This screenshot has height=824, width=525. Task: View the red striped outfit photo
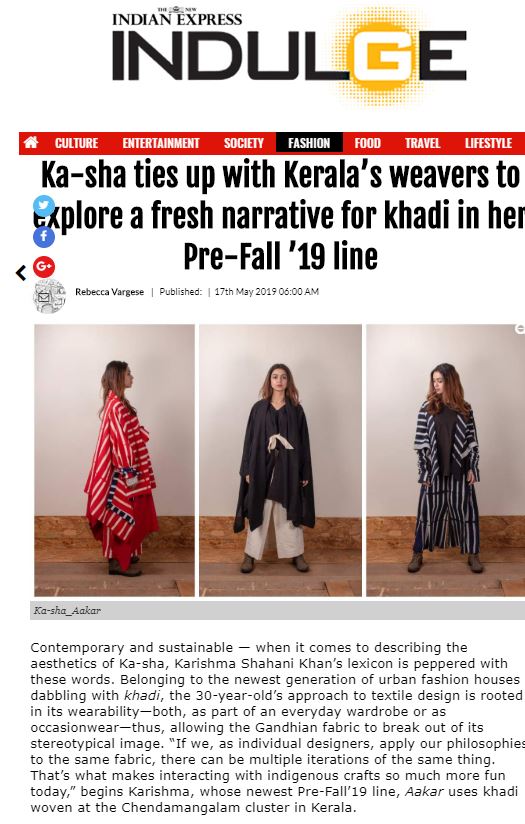click(x=115, y=460)
